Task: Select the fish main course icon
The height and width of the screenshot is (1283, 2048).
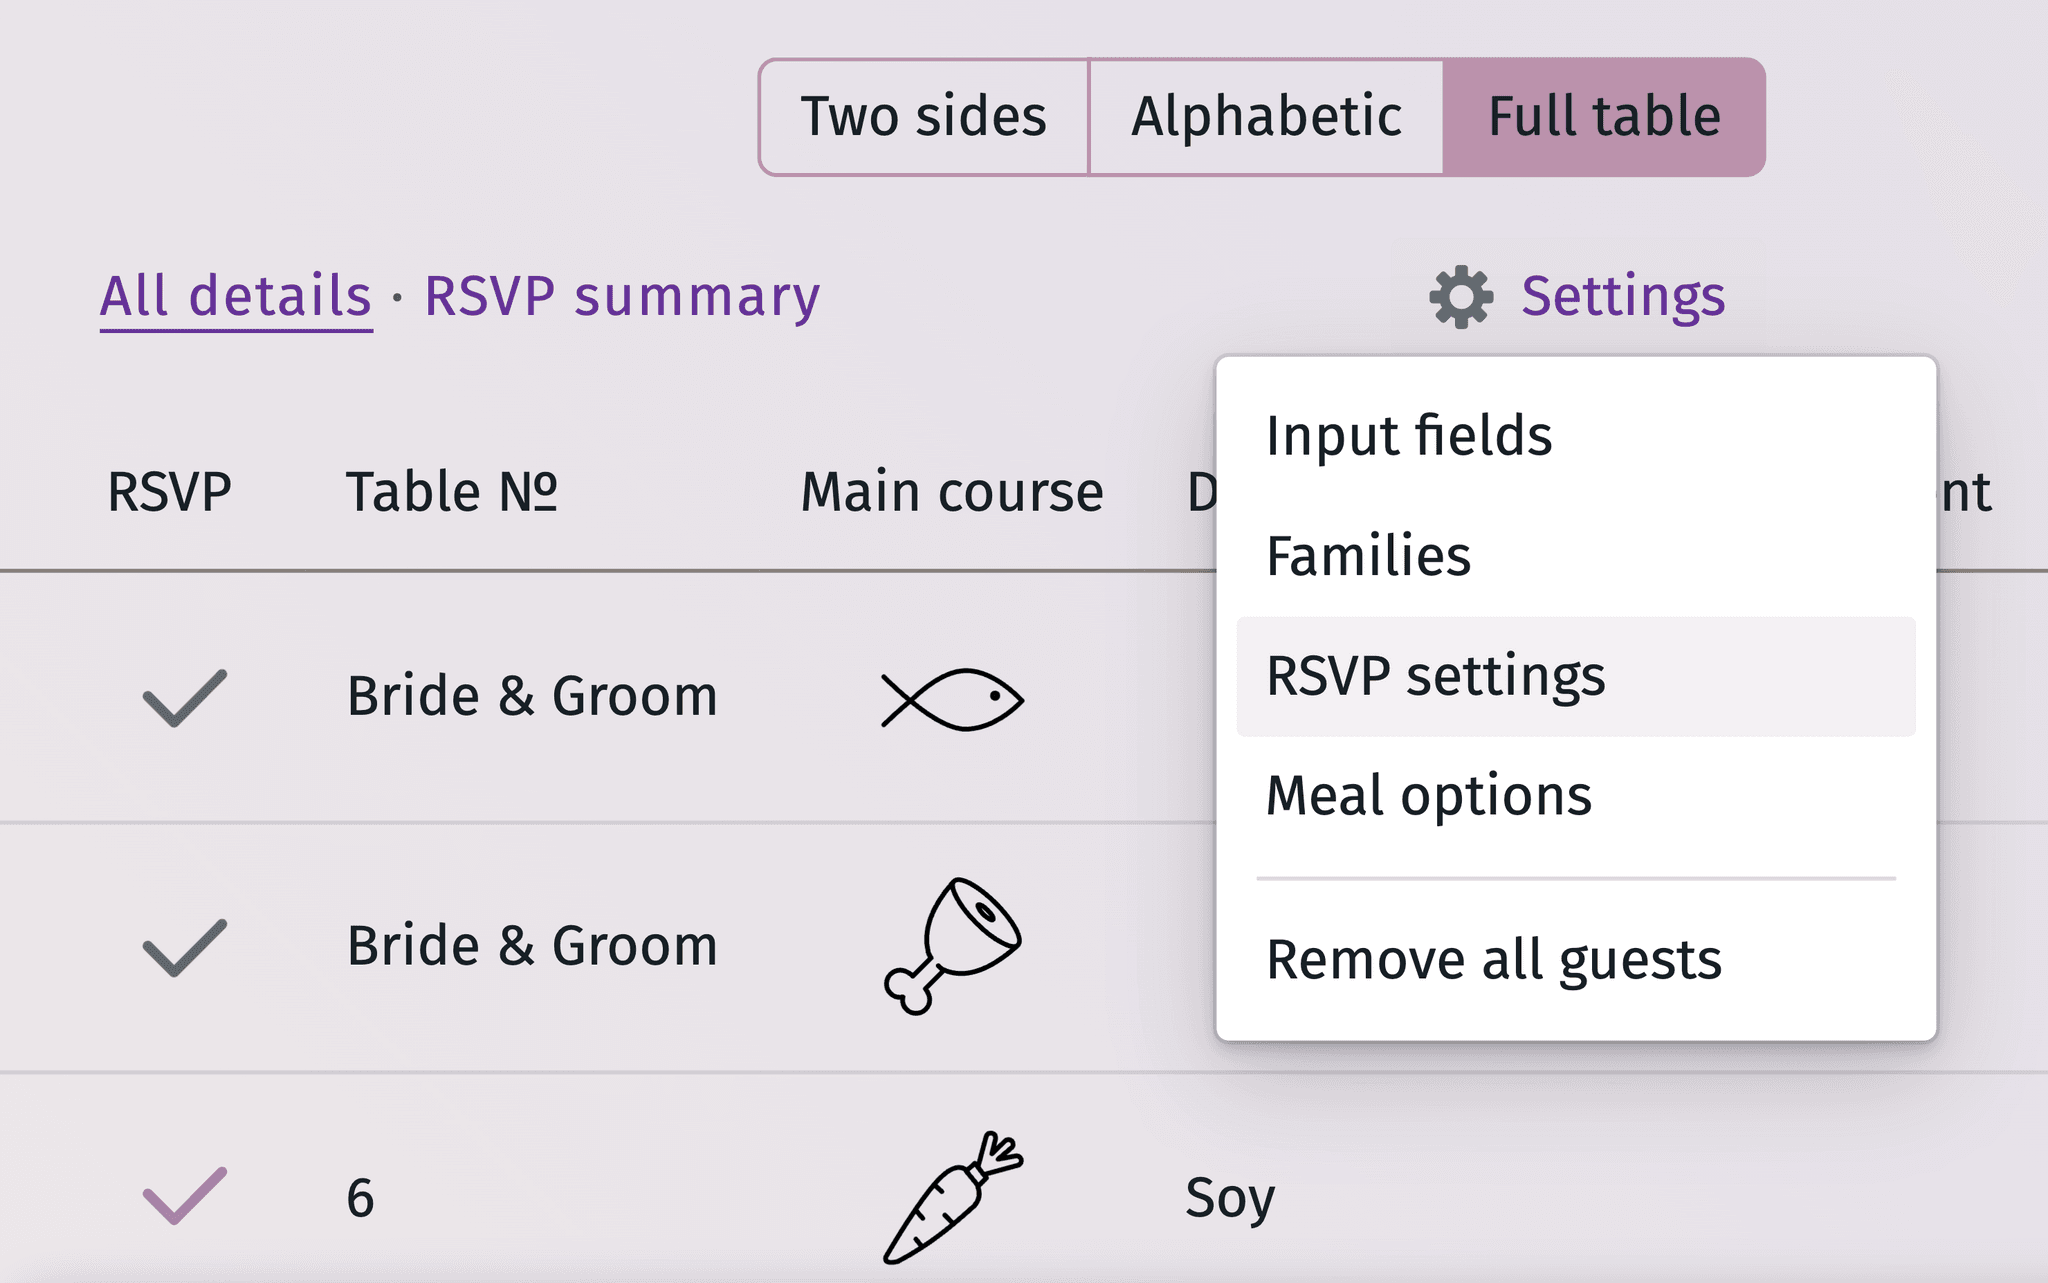Action: [952, 697]
